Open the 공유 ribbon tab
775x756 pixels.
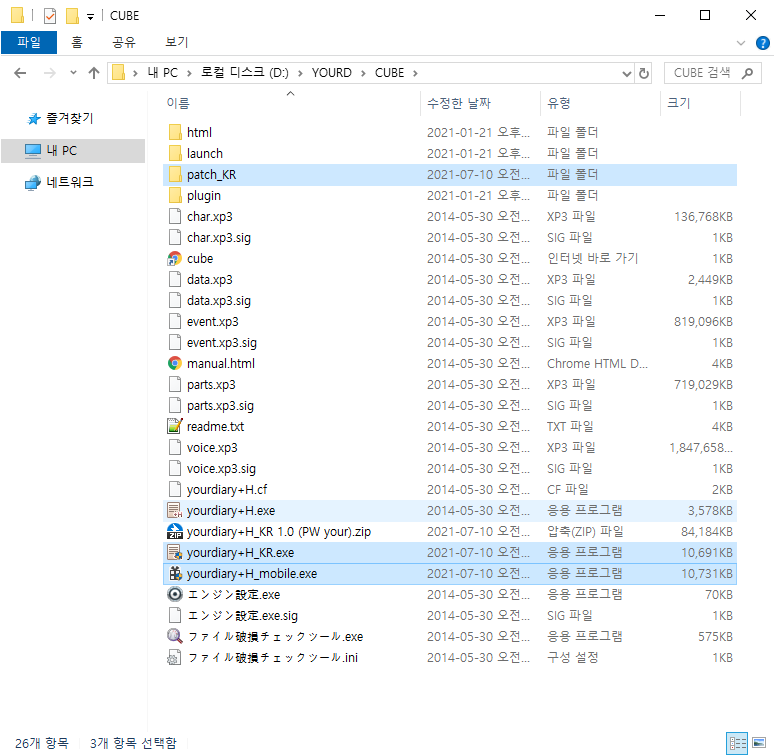click(124, 42)
